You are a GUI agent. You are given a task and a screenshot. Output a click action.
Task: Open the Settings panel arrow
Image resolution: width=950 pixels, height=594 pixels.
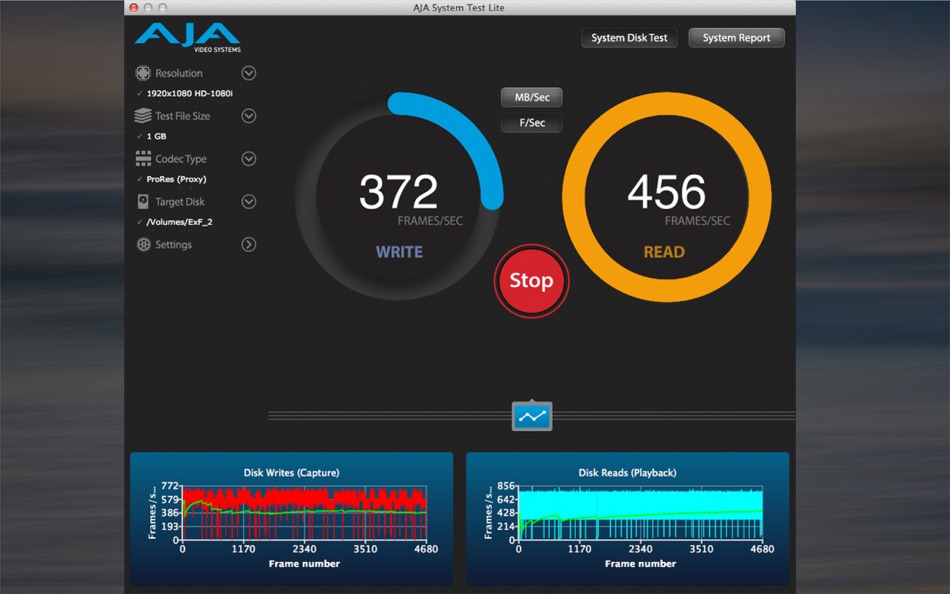point(248,244)
